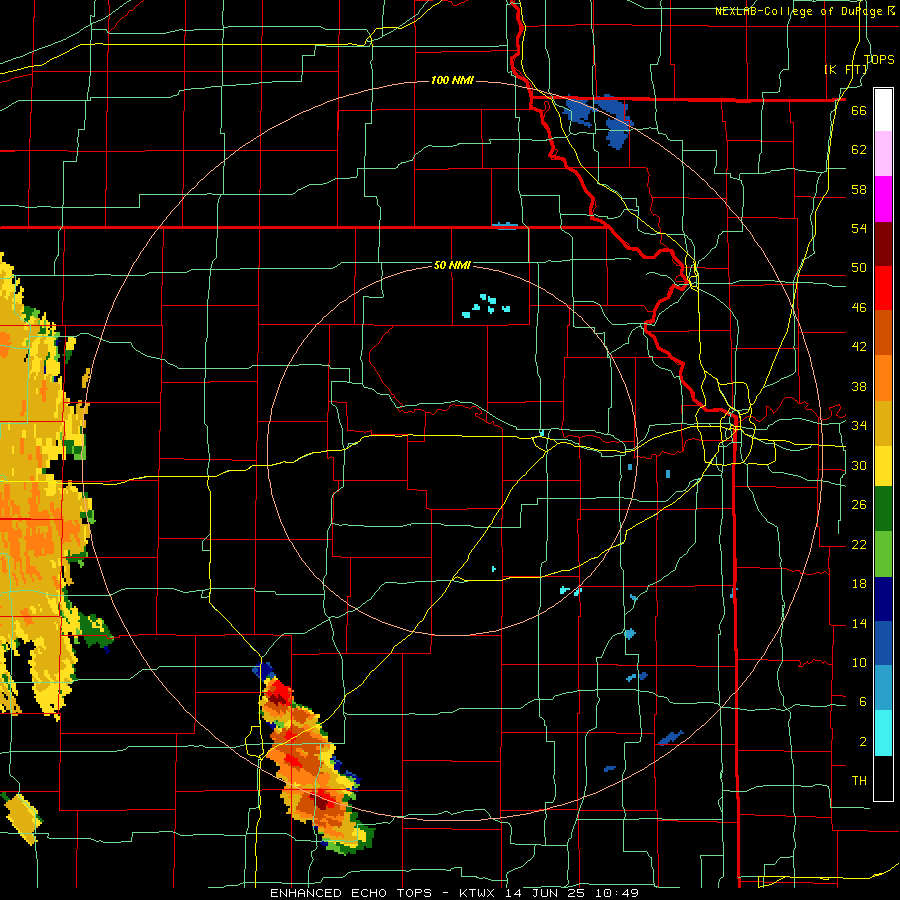
Task: Click the 62 value on the legend
Action: point(859,150)
